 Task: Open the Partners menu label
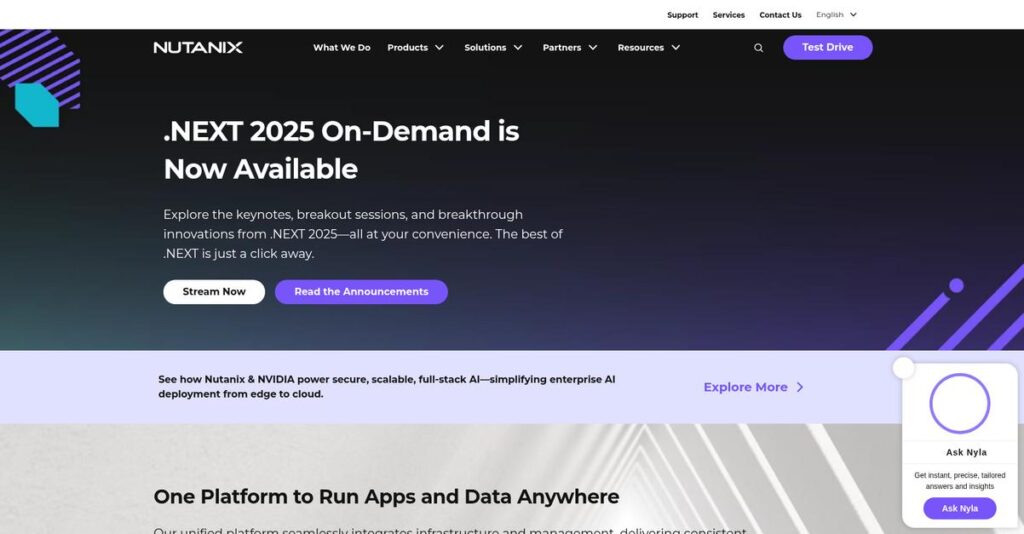click(x=562, y=48)
